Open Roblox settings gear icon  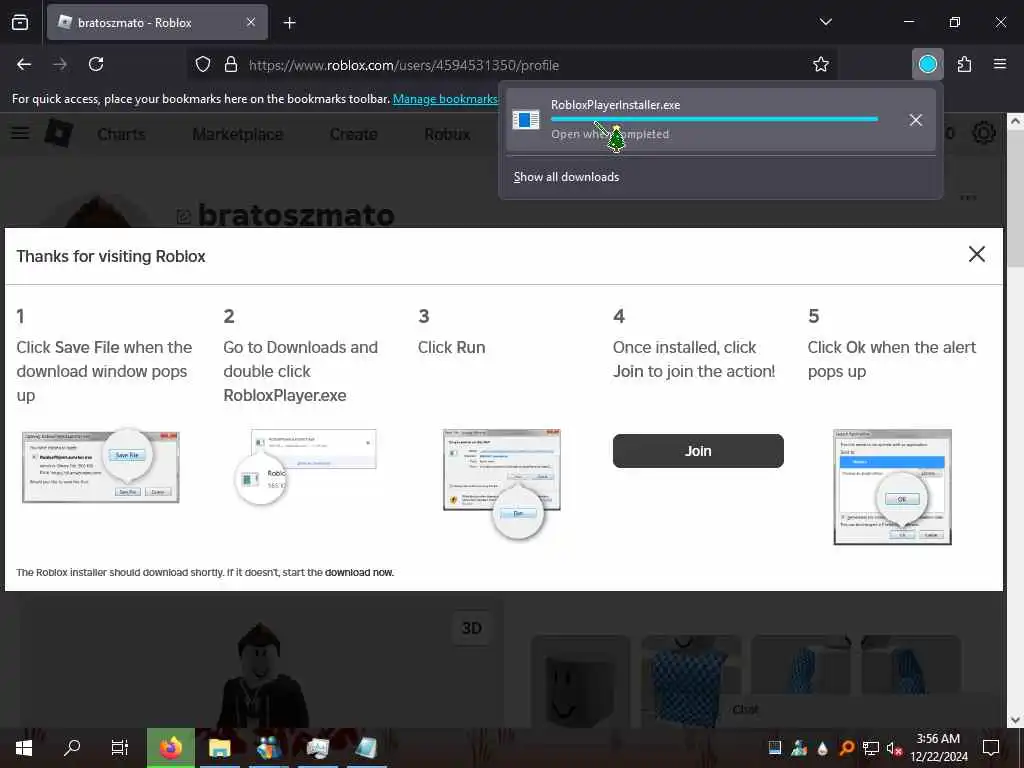point(984,133)
